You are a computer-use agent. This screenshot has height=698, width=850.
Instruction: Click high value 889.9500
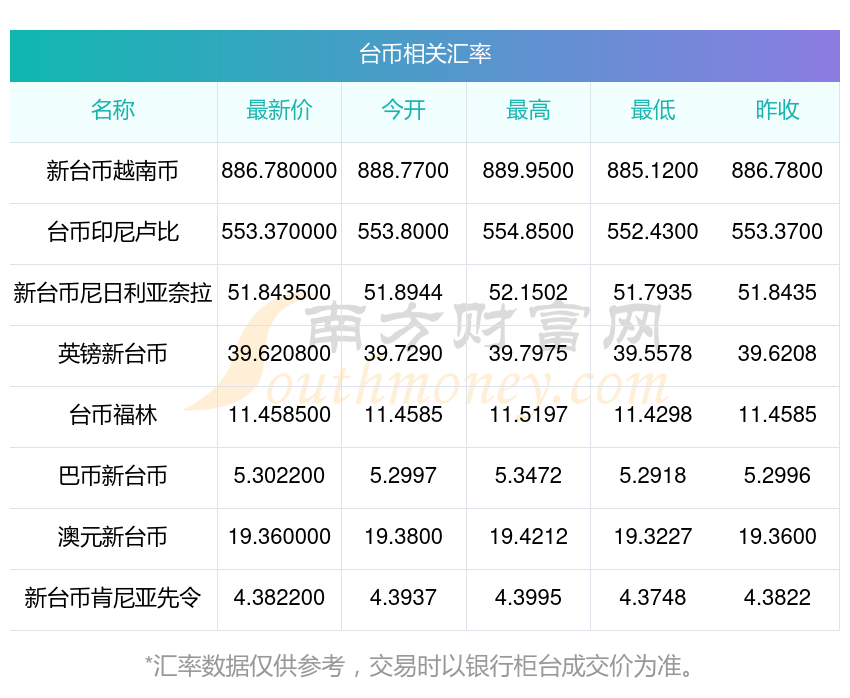point(528,171)
